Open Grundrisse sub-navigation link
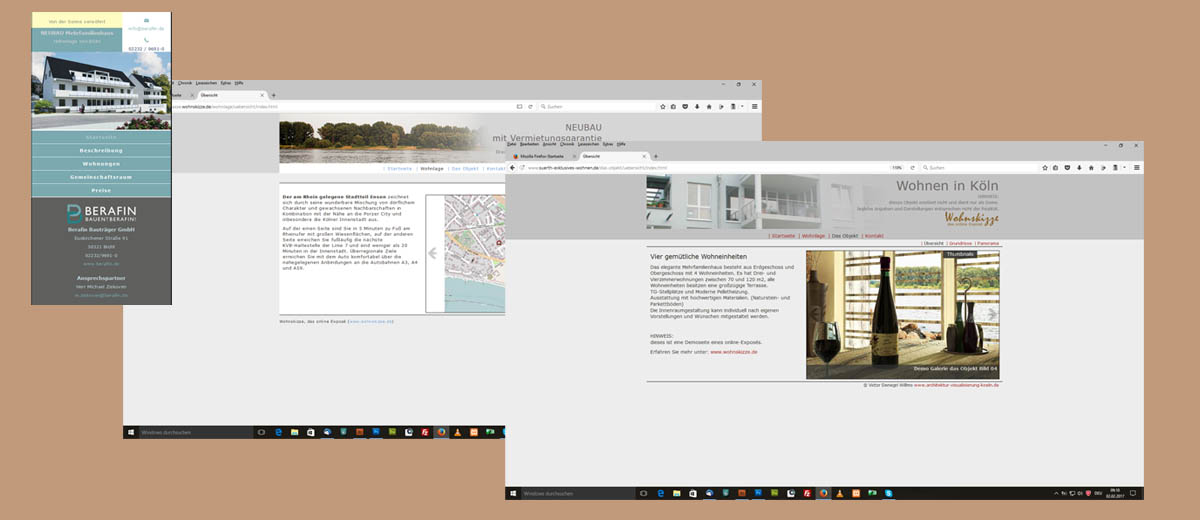Viewport: 1200px width, 520px height. pyautogui.click(x=960, y=243)
